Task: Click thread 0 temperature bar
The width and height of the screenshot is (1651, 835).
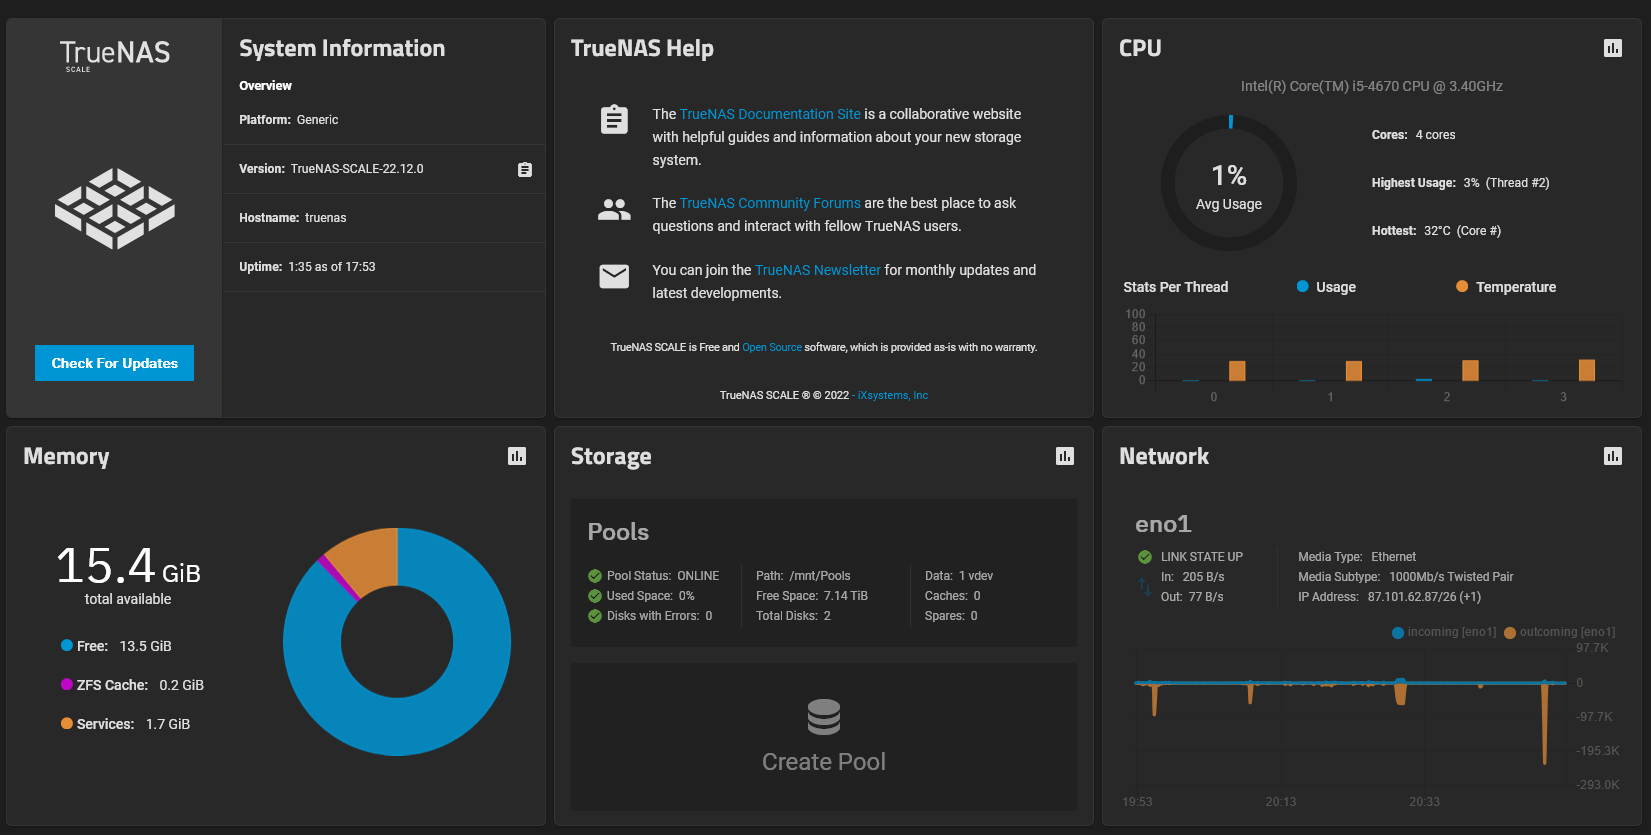Action: (x=1237, y=371)
